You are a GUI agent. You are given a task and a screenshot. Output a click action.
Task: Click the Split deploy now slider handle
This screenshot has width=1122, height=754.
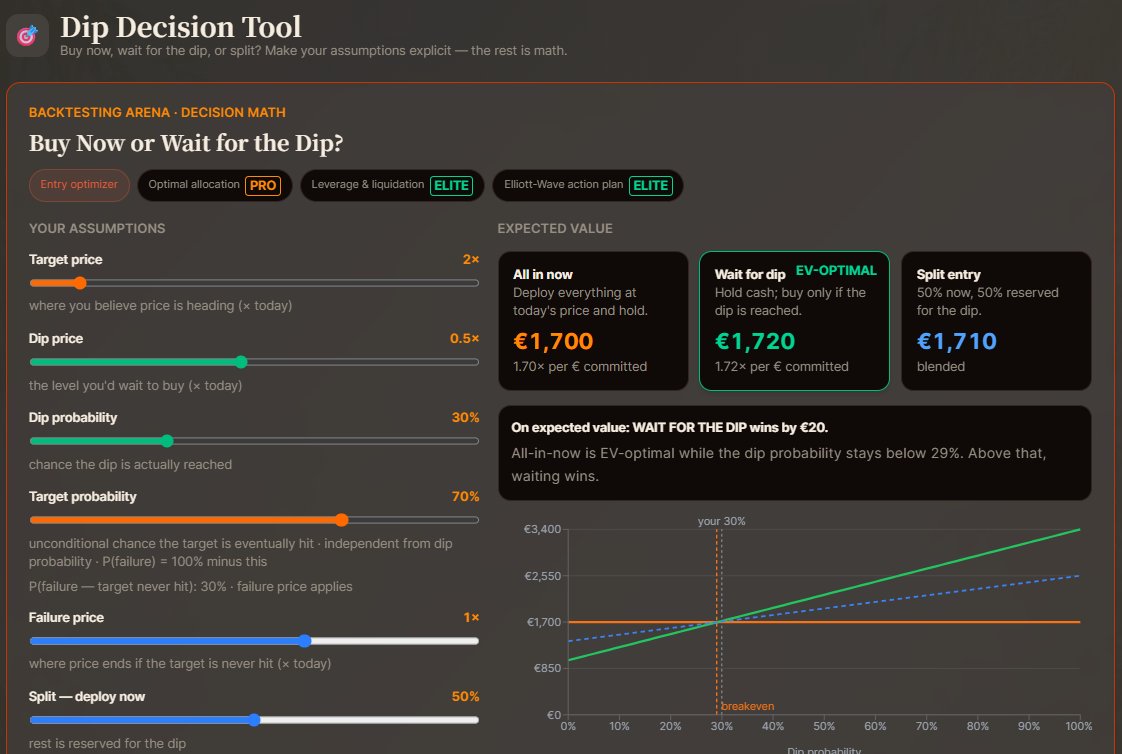254,720
